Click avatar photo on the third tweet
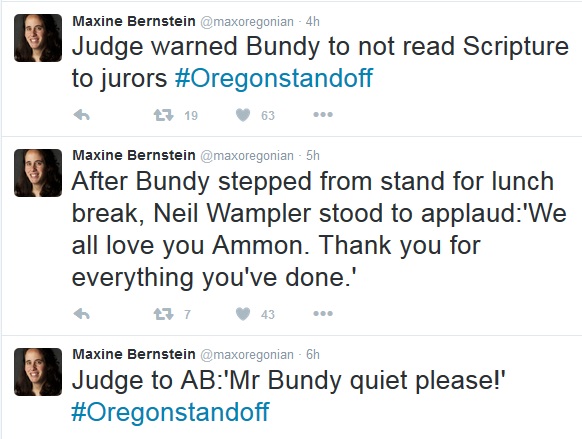Screen dimensions: 582x439 point(38,372)
